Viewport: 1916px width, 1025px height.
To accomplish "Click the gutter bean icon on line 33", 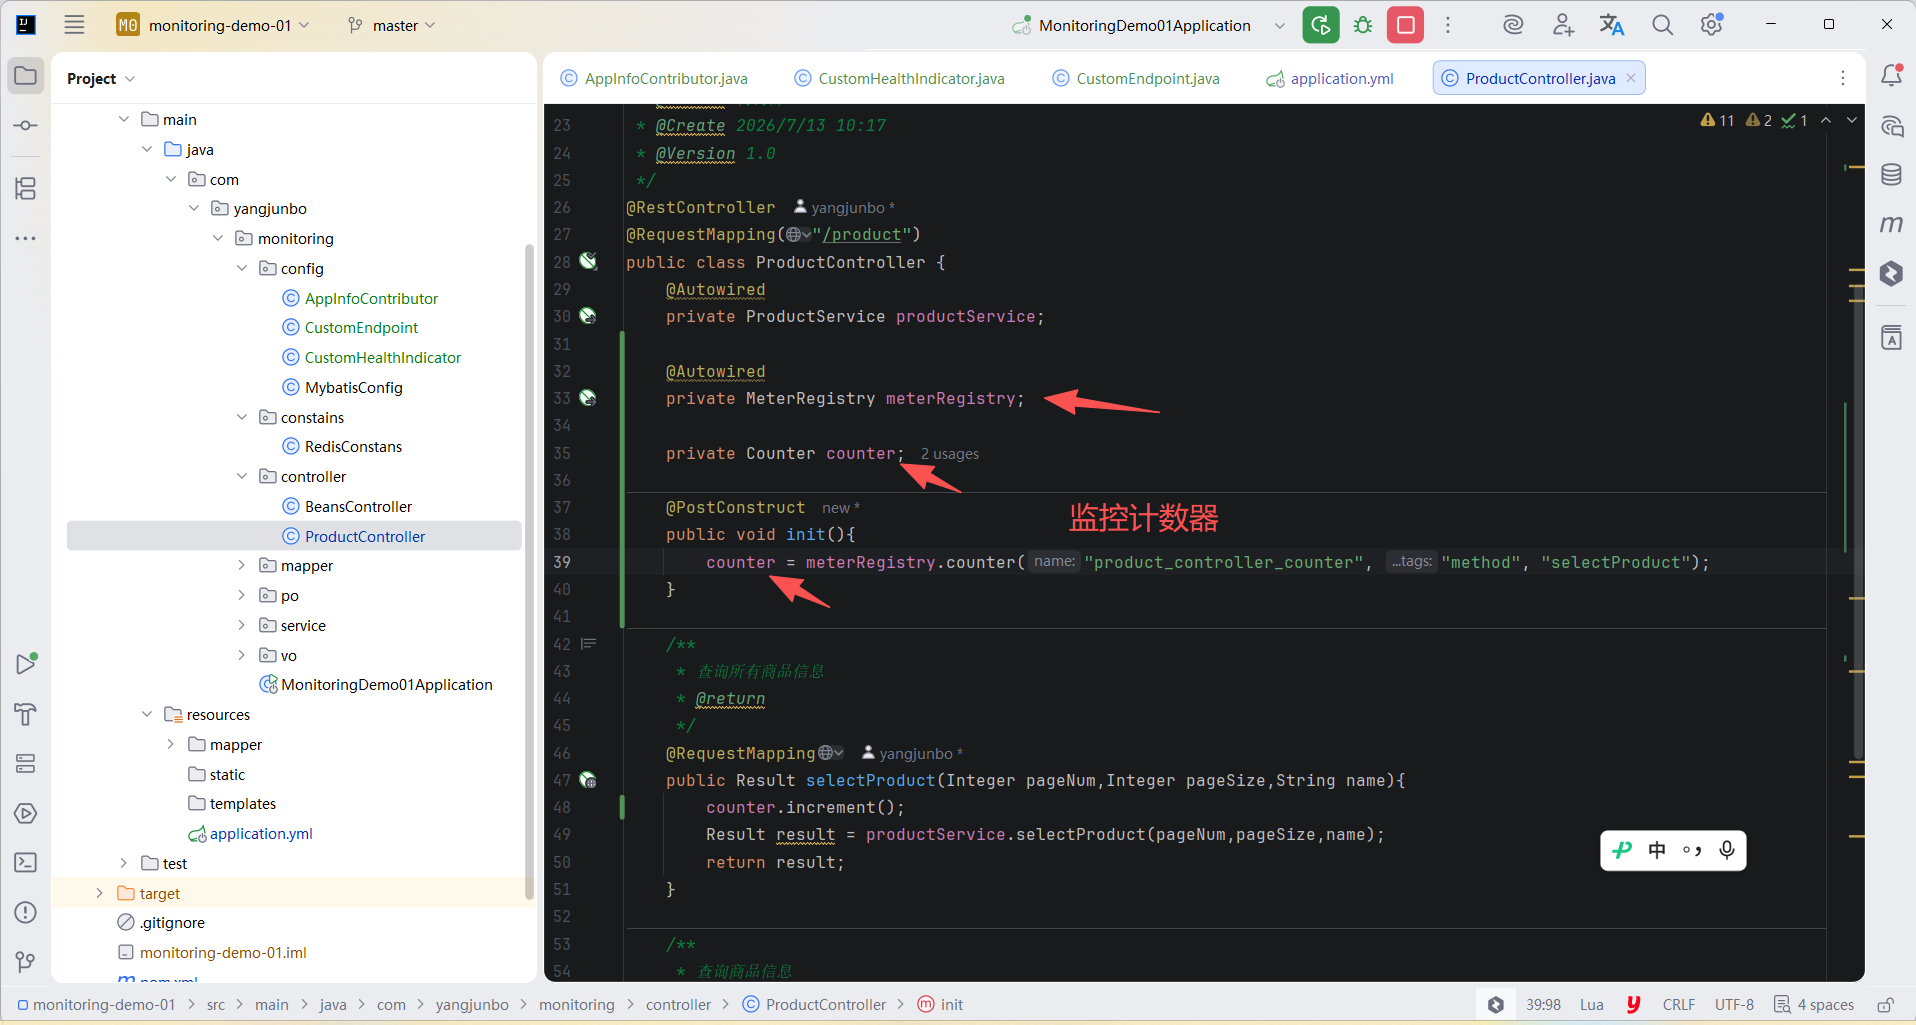I will [588, 398].
